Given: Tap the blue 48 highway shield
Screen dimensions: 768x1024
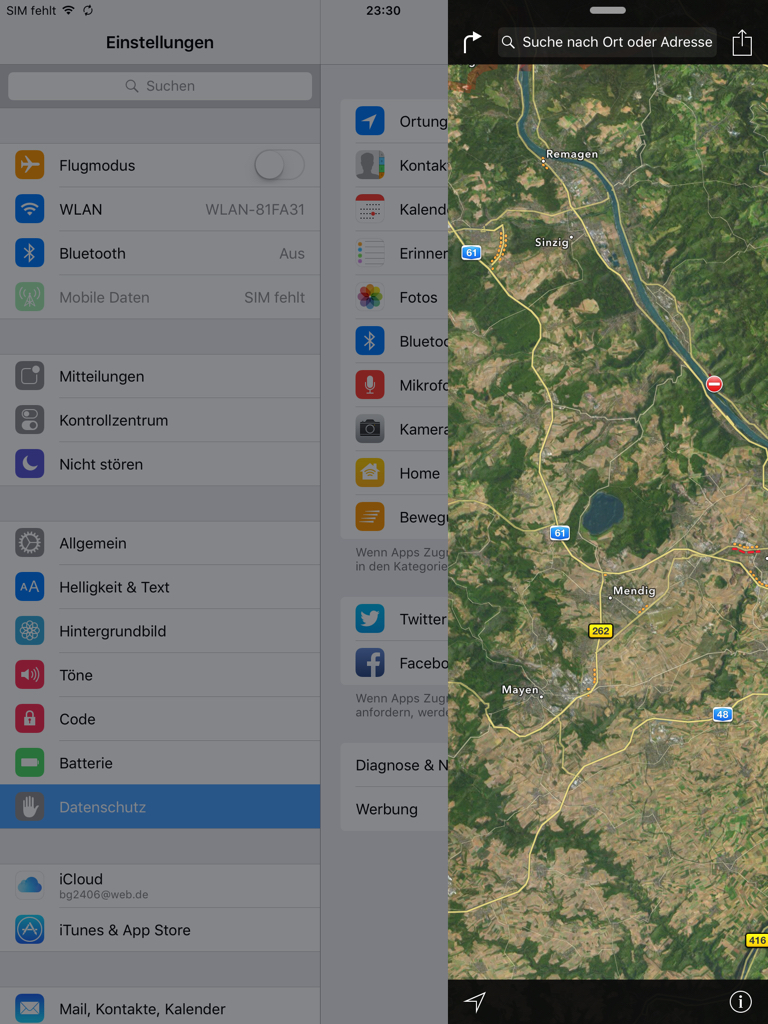Looking at the screenshot, I should point(722,714).
